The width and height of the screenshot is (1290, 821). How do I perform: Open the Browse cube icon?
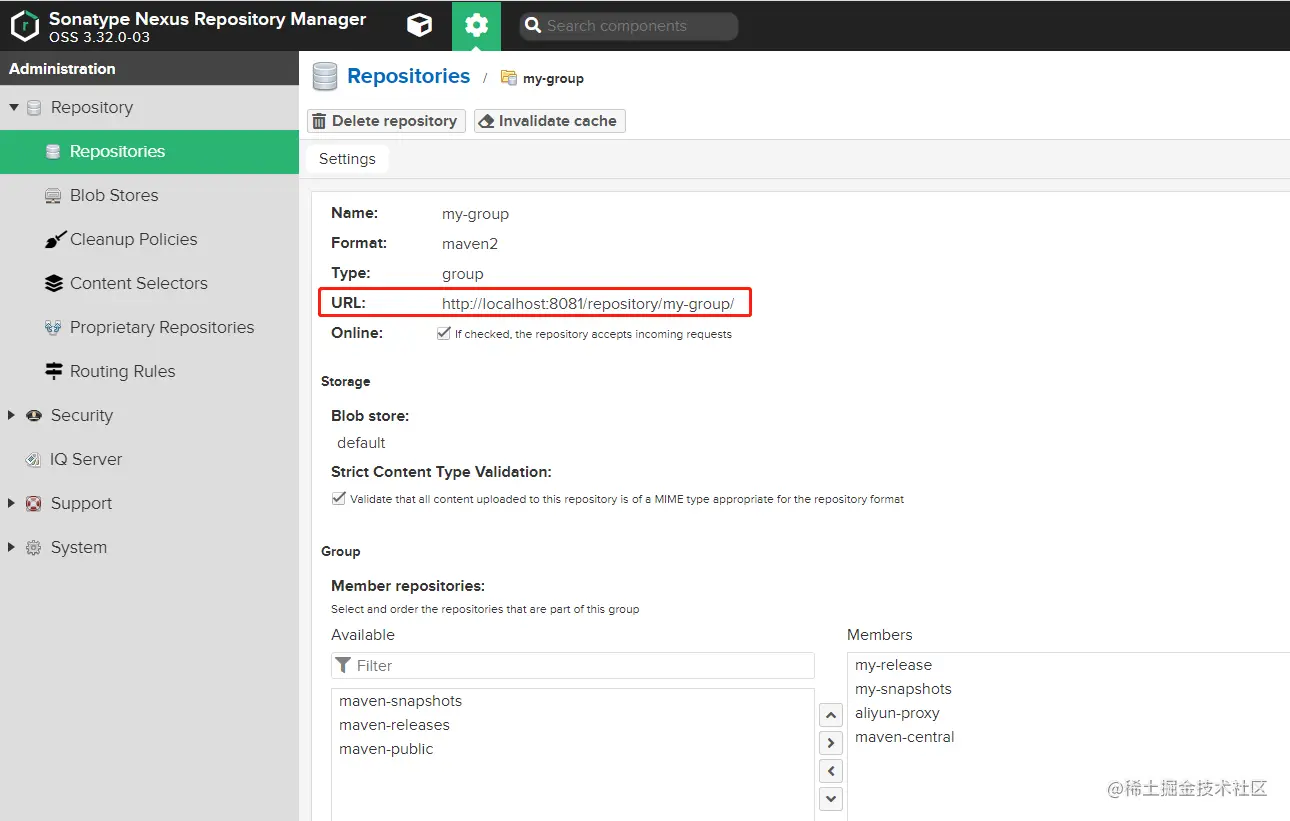[x=420, y=26]
